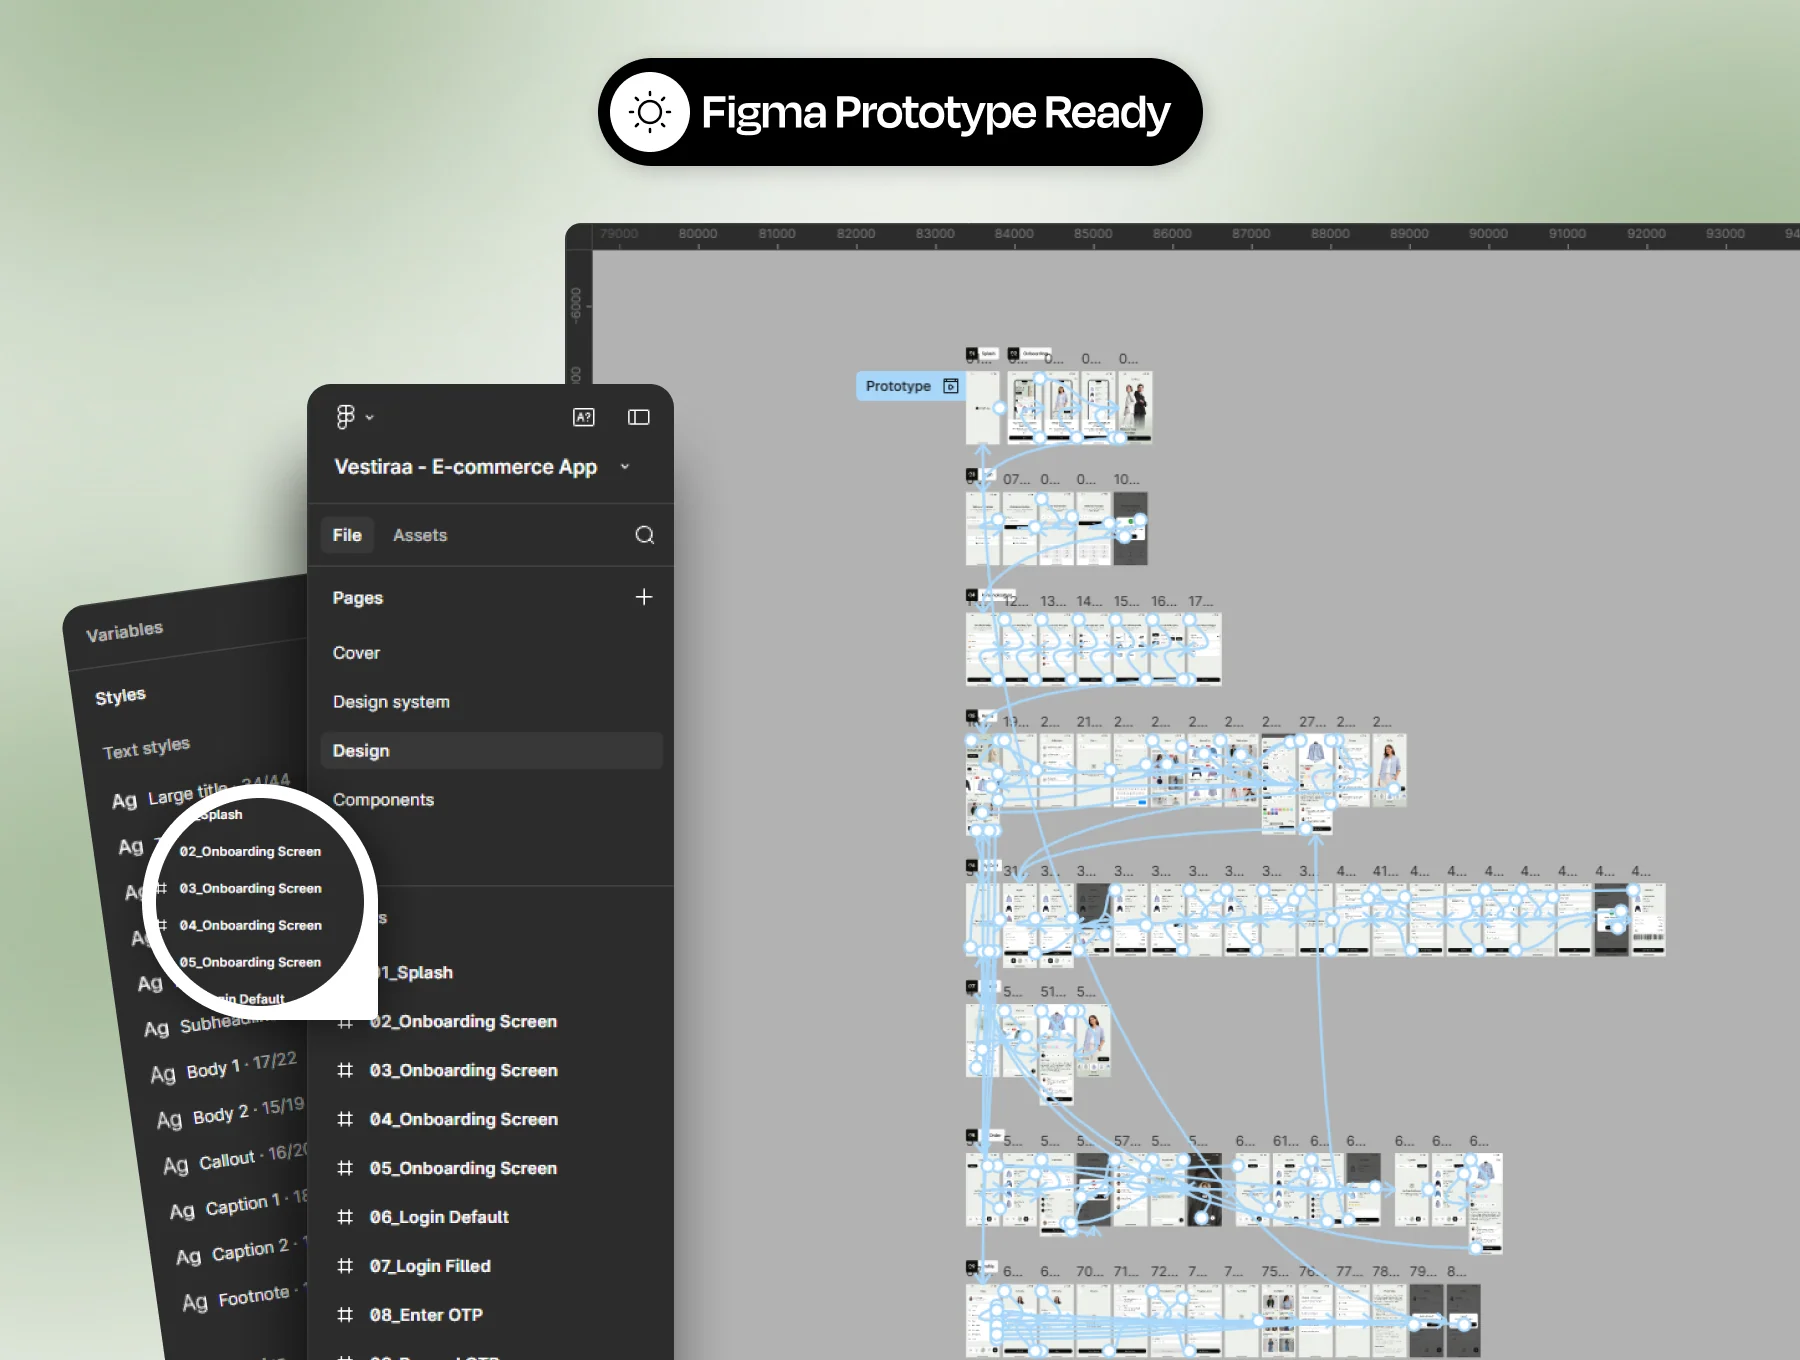Select the 02_Onboarding Screen layer in the layers list

pos(463,1021)
